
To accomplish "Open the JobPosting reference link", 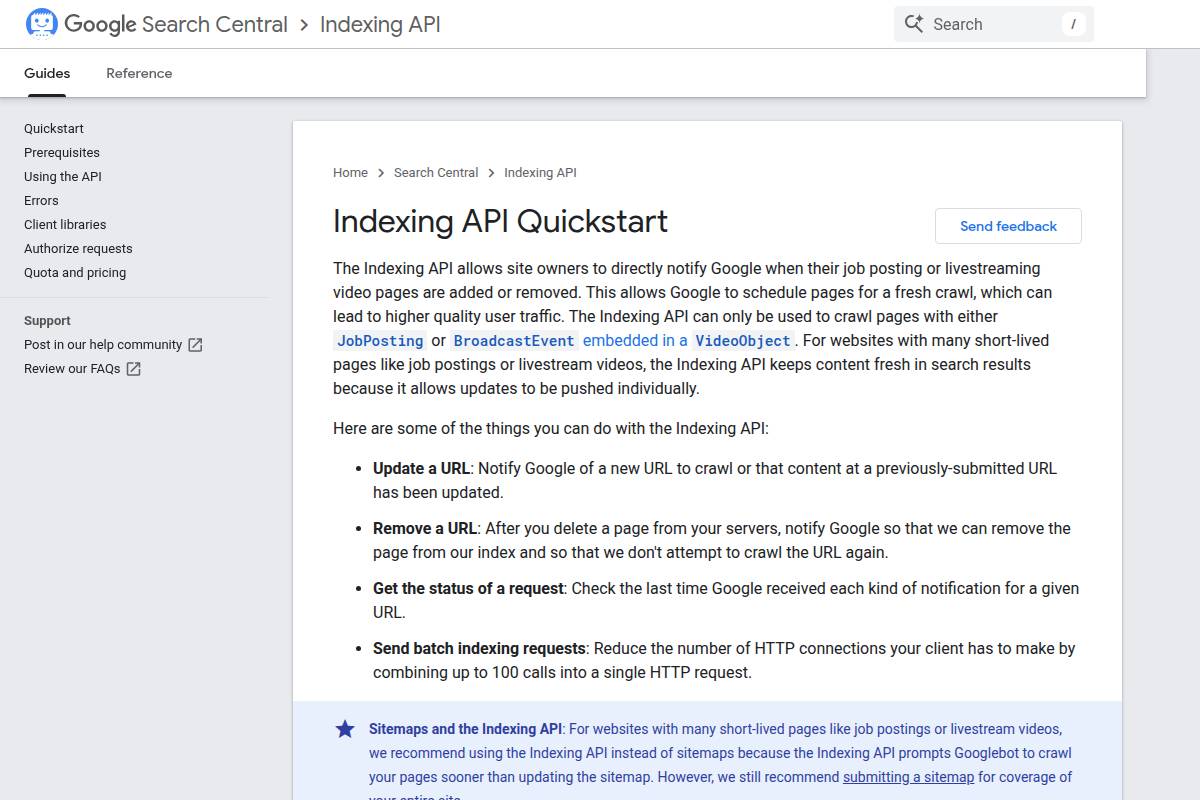I will point(379,340).
